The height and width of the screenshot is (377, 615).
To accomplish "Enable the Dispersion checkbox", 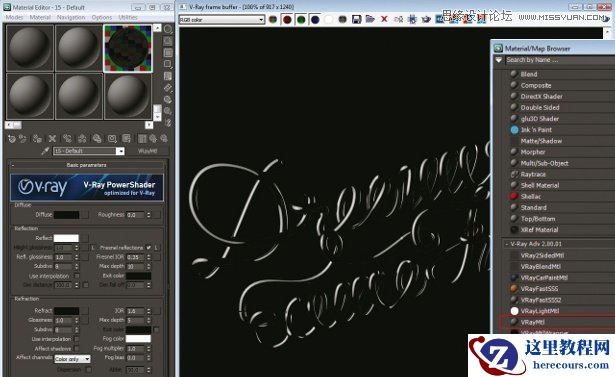I will pyautogui.click(x=89, y=370).
